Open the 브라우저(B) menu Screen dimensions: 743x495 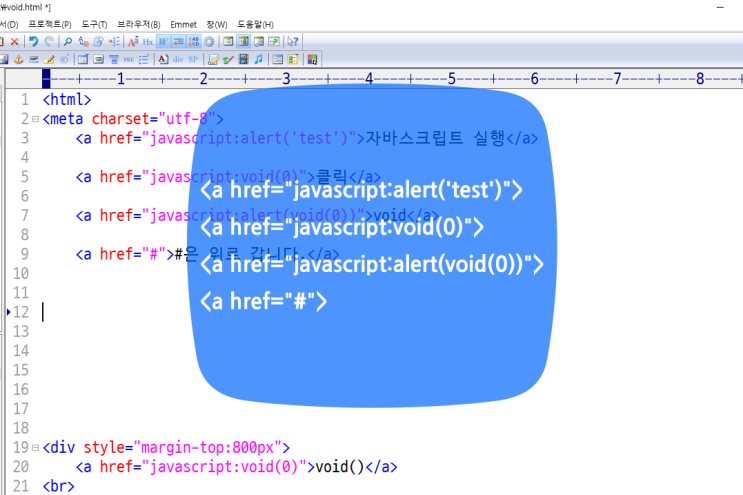click(x=138, y=24)
